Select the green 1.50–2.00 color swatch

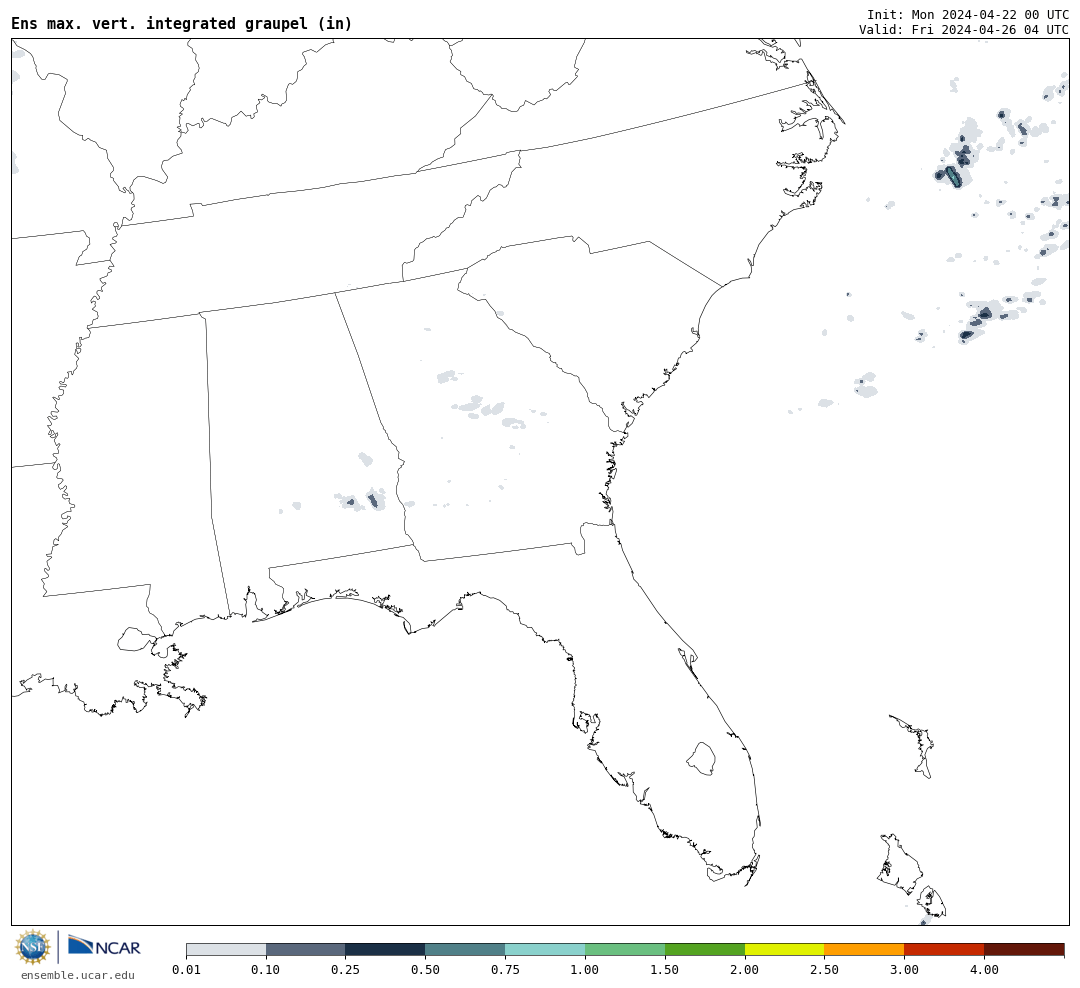[x=705, y=950]
